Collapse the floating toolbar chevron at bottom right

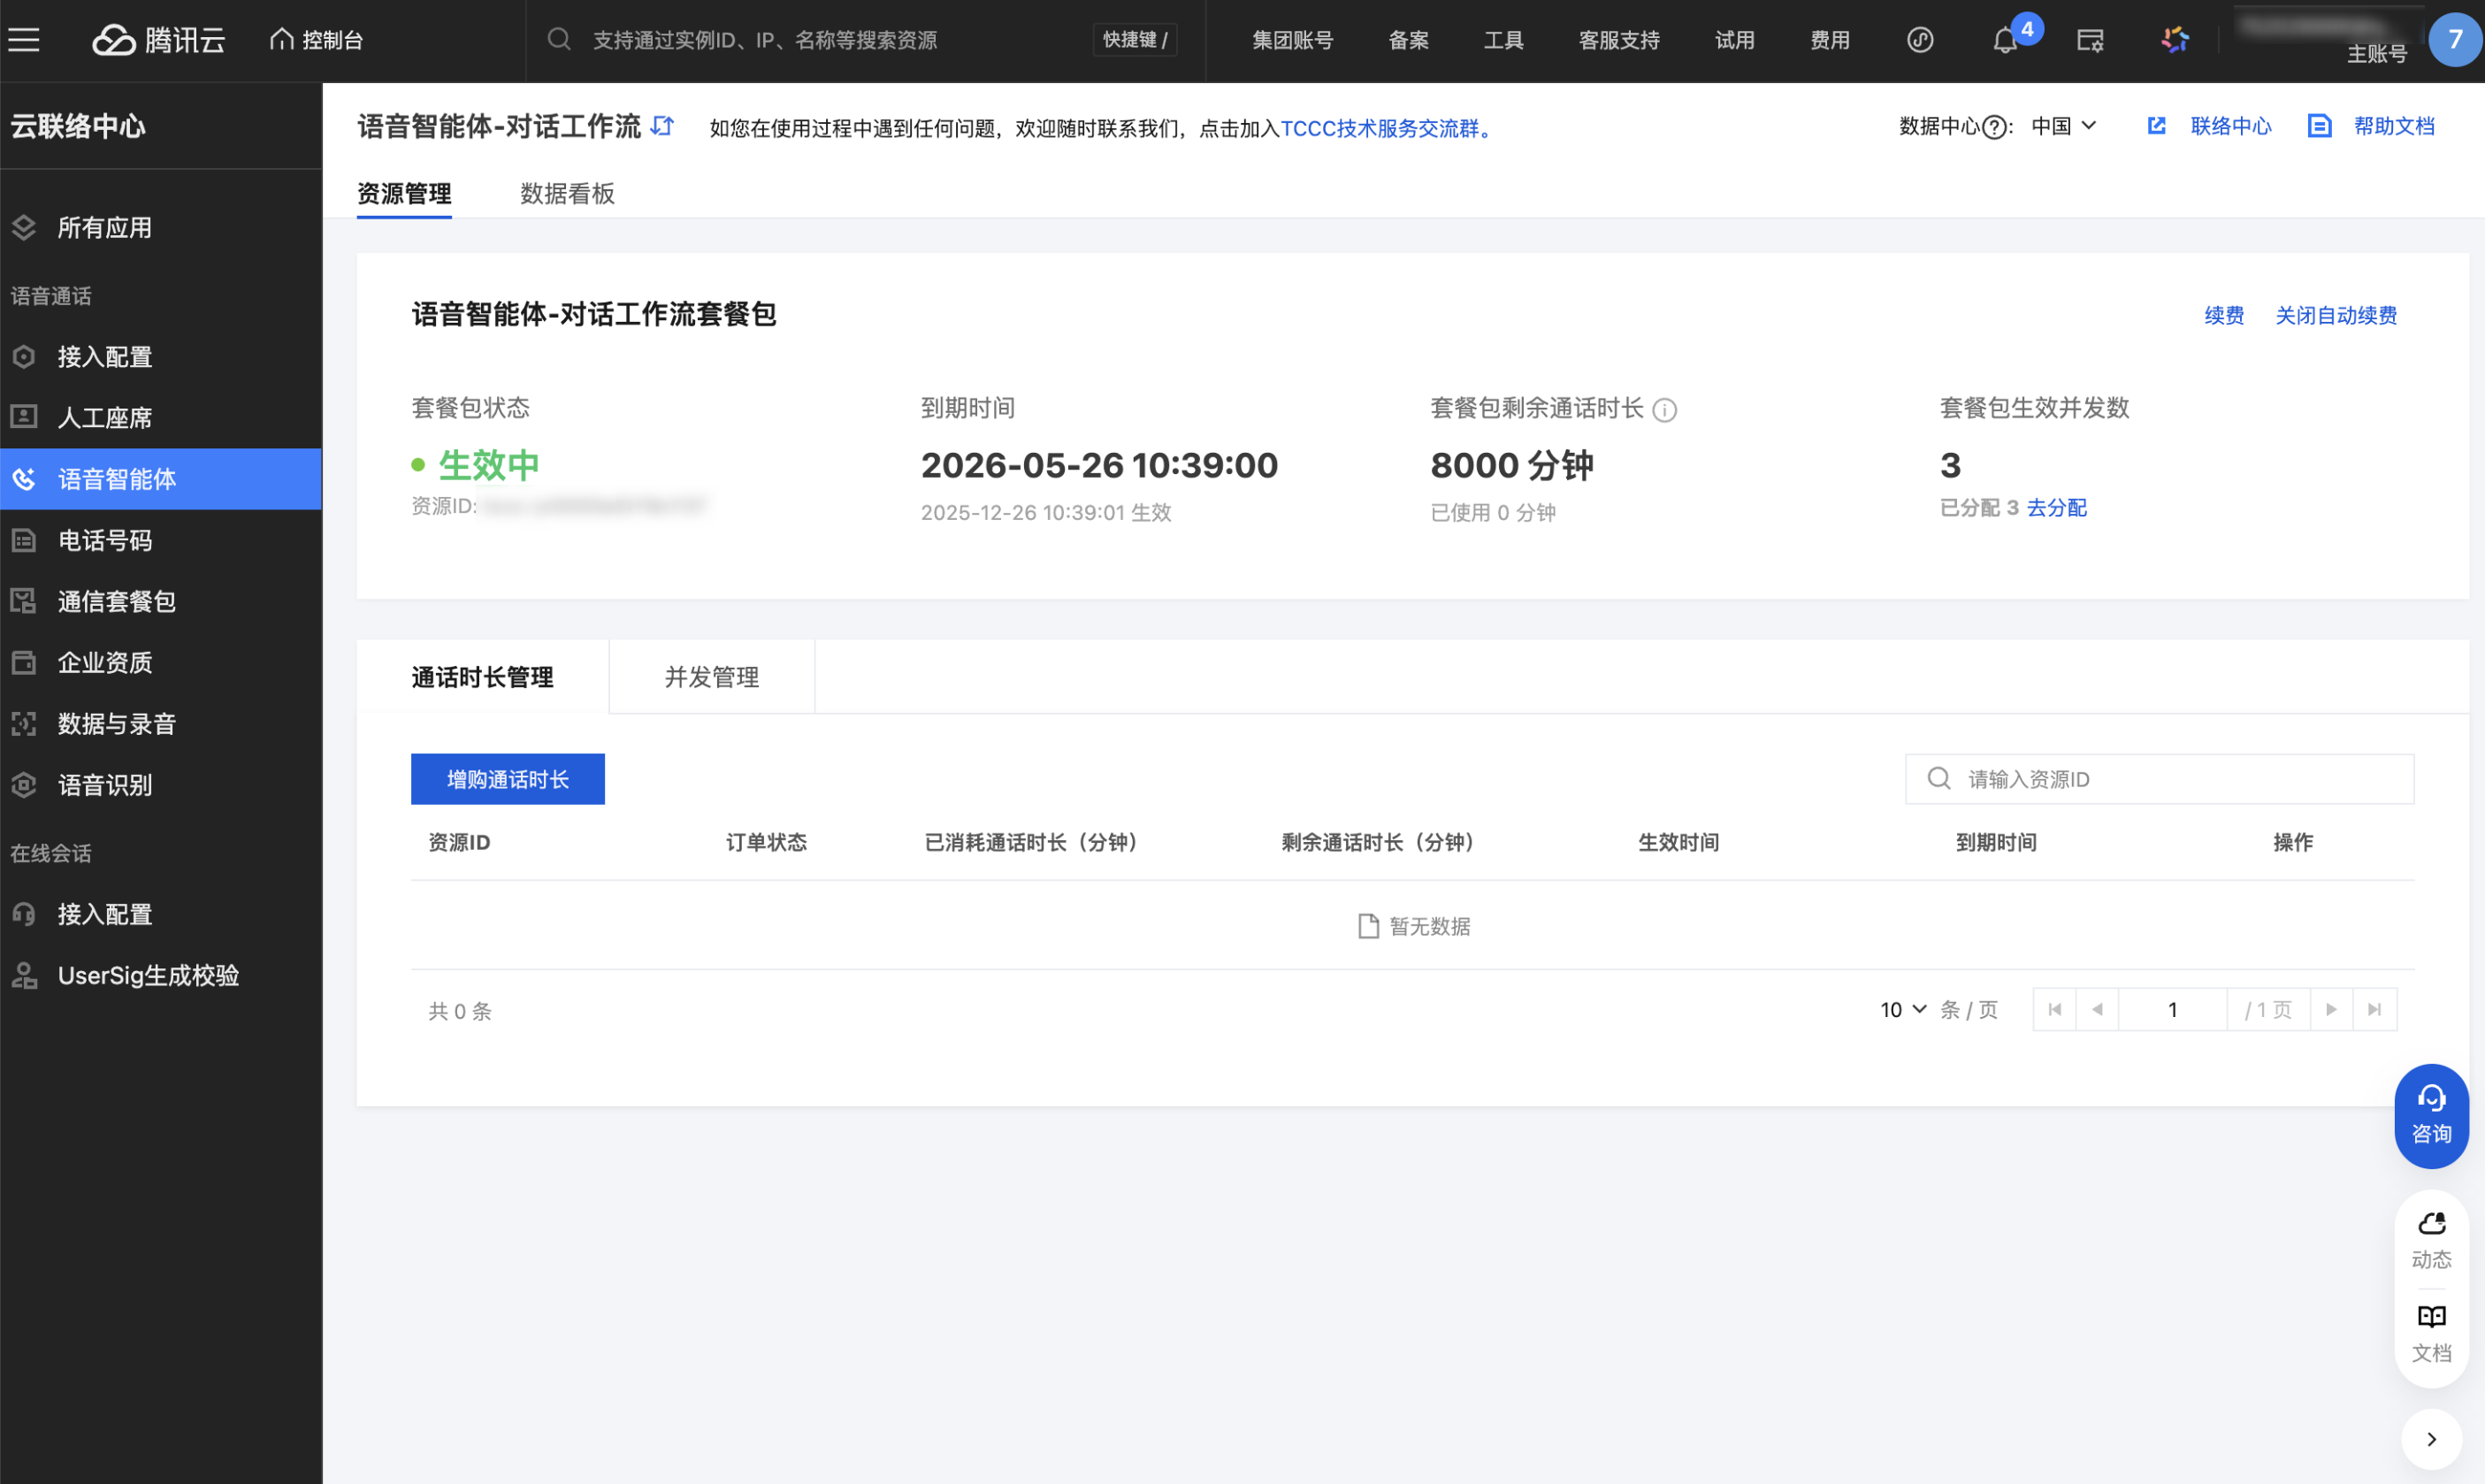pyautogui.click(x=2431, y=1439)
